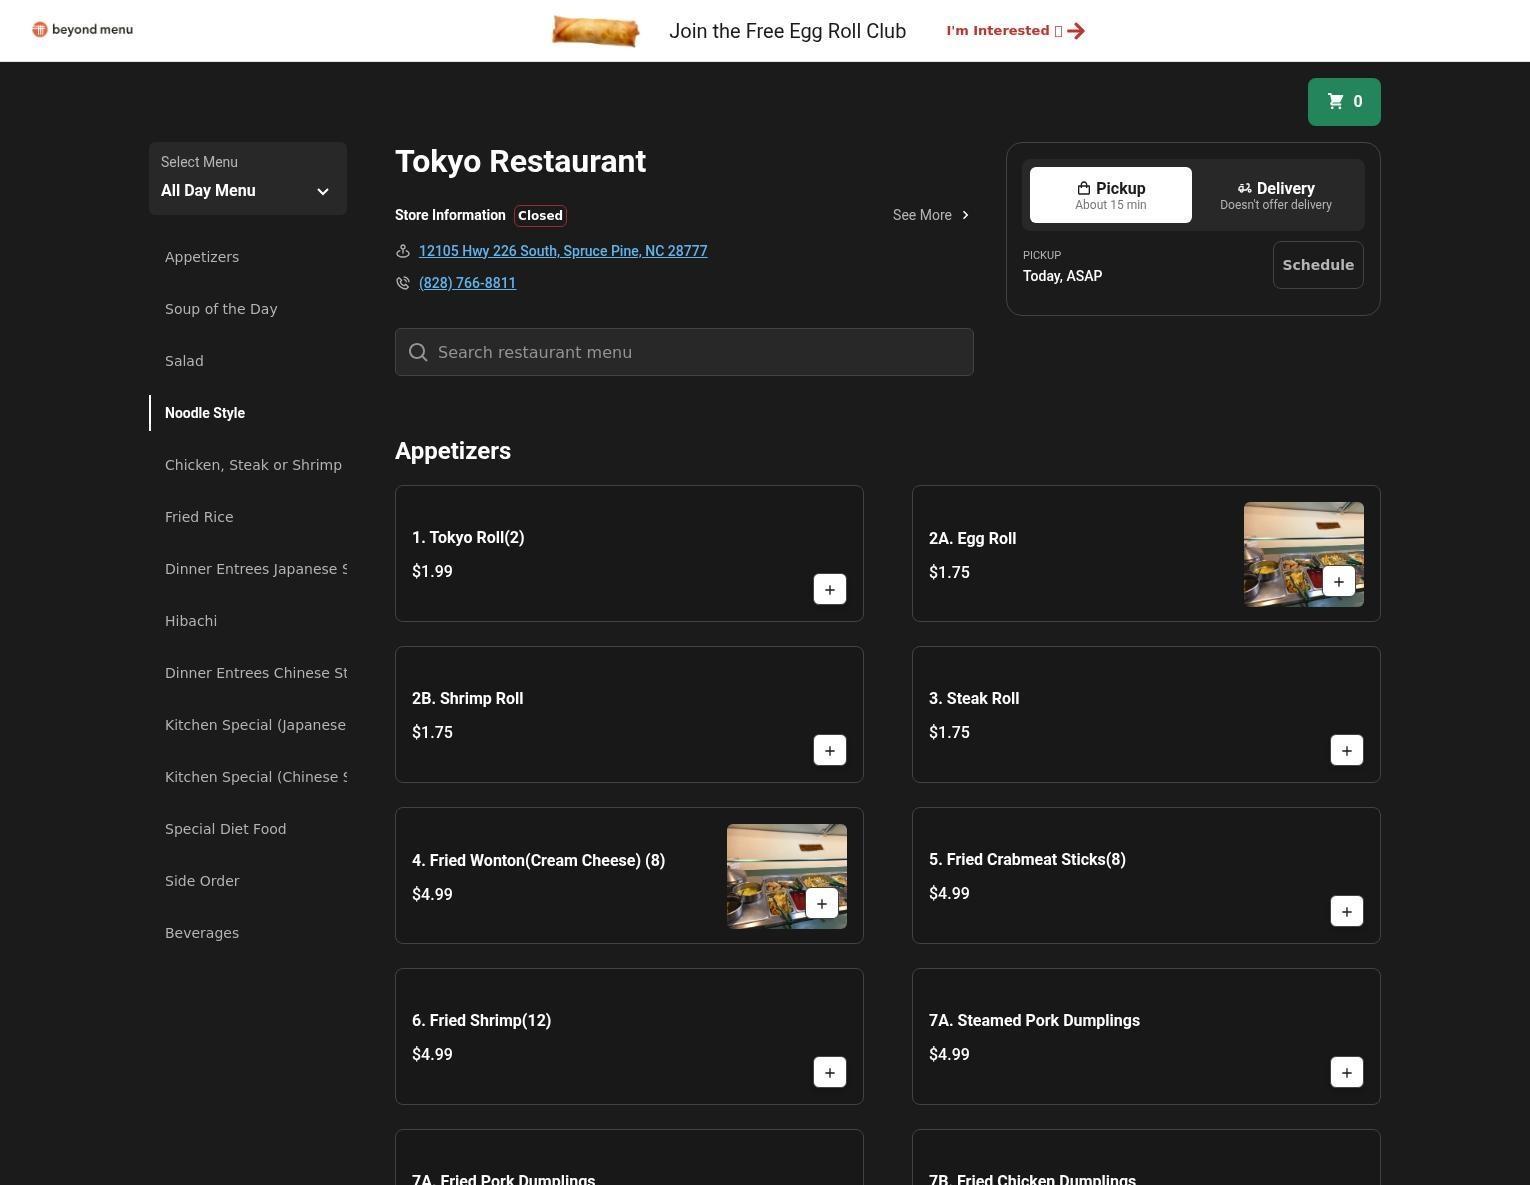Click the I'm Interested arrow link
This screenshot has width=1530, height=1185.
1015,31
